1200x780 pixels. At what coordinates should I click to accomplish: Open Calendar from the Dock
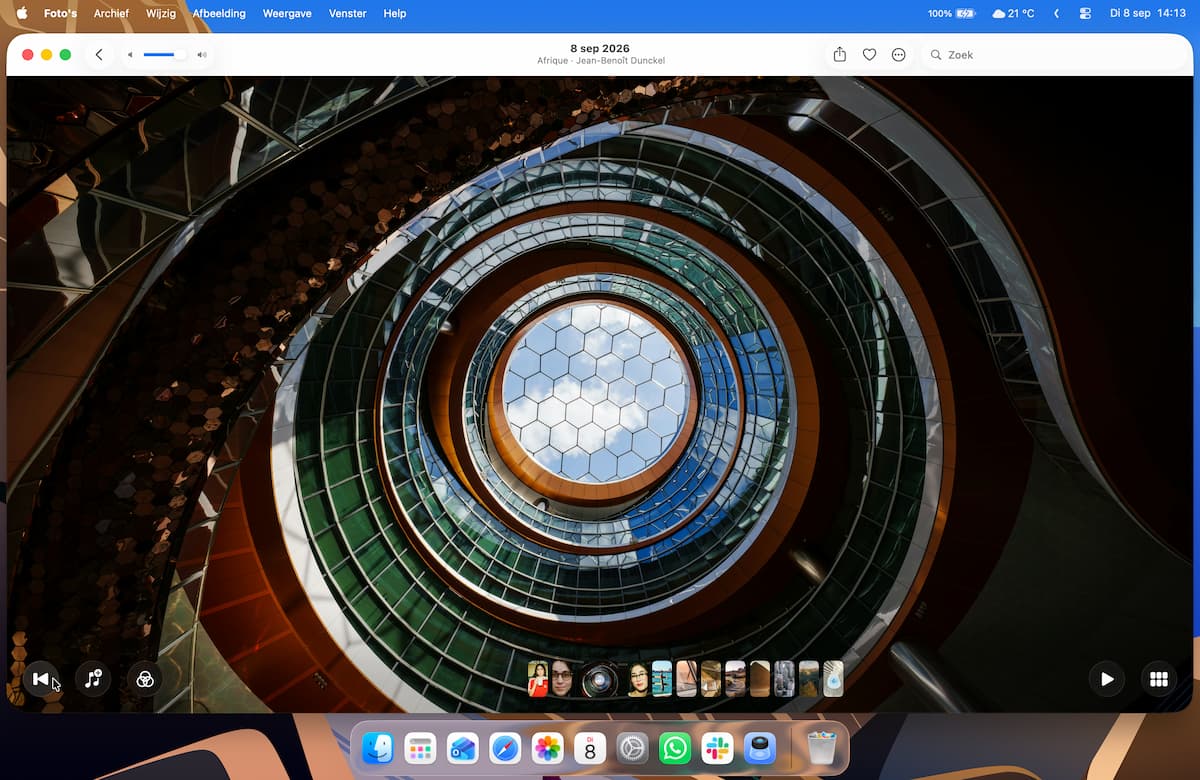point(590,748)
